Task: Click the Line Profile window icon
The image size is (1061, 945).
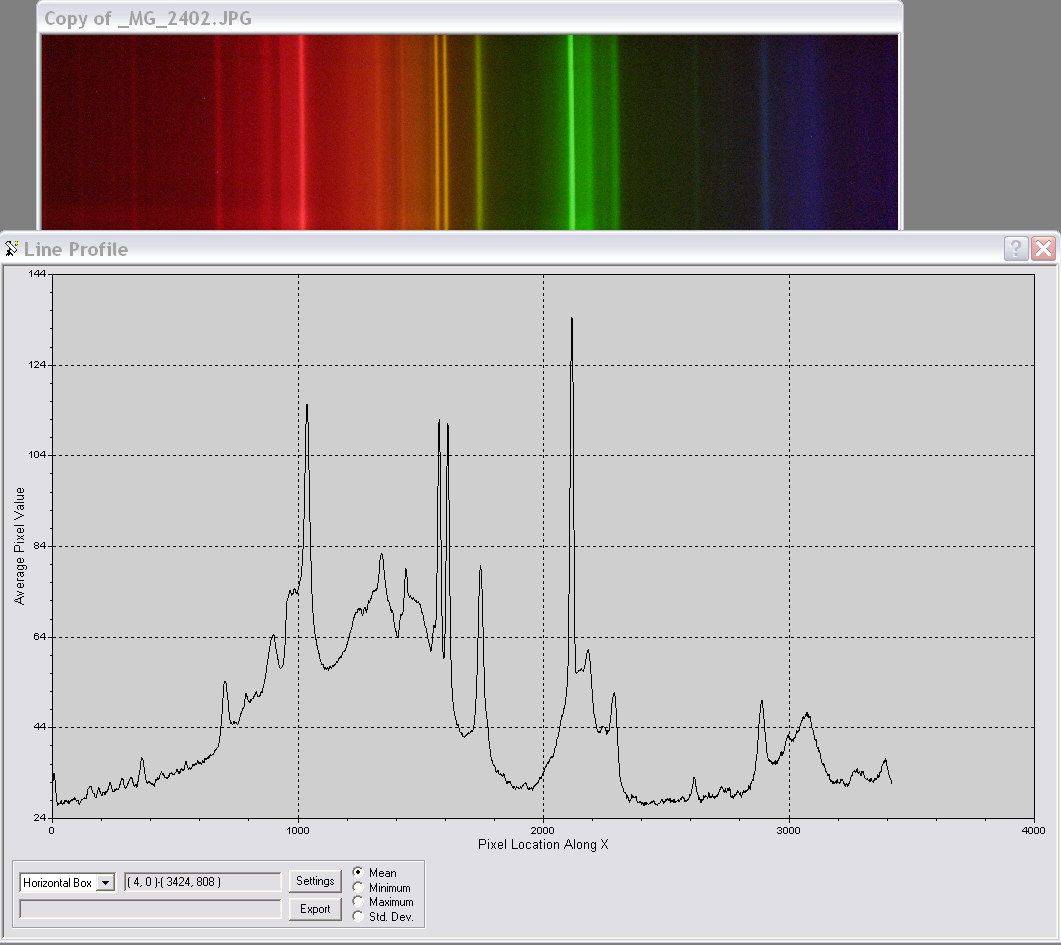Action: (12, 249)
